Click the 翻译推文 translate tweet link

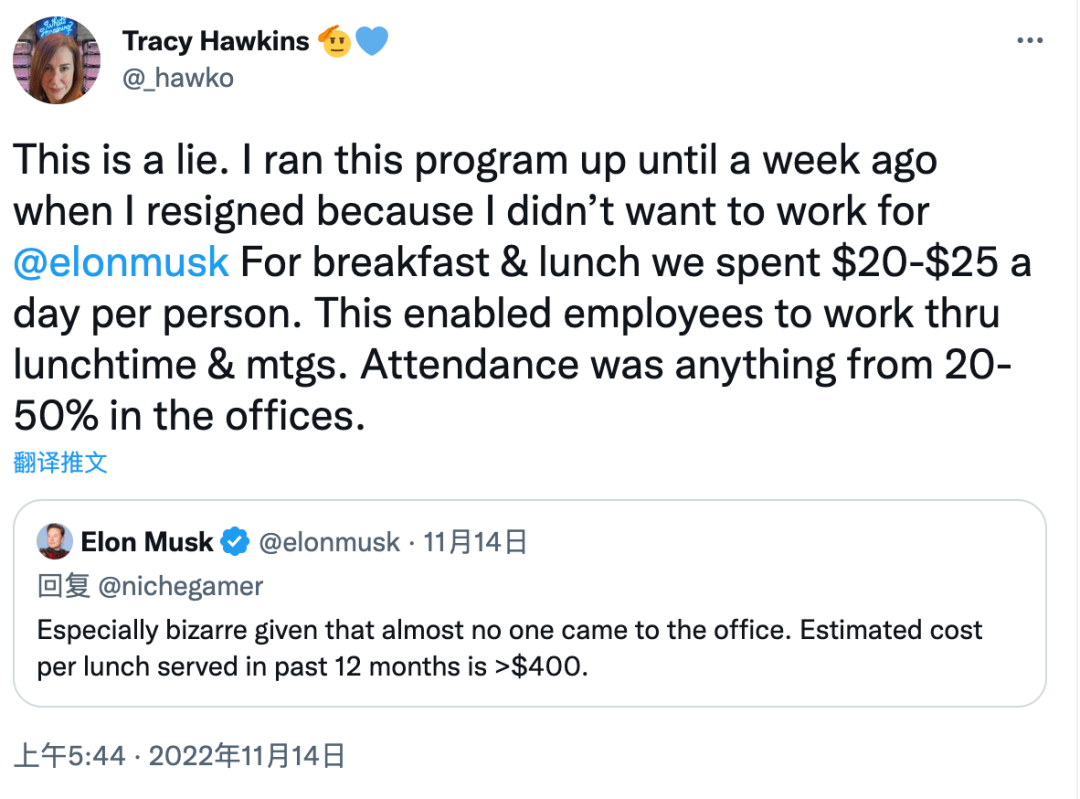click(x=60, y=462)
